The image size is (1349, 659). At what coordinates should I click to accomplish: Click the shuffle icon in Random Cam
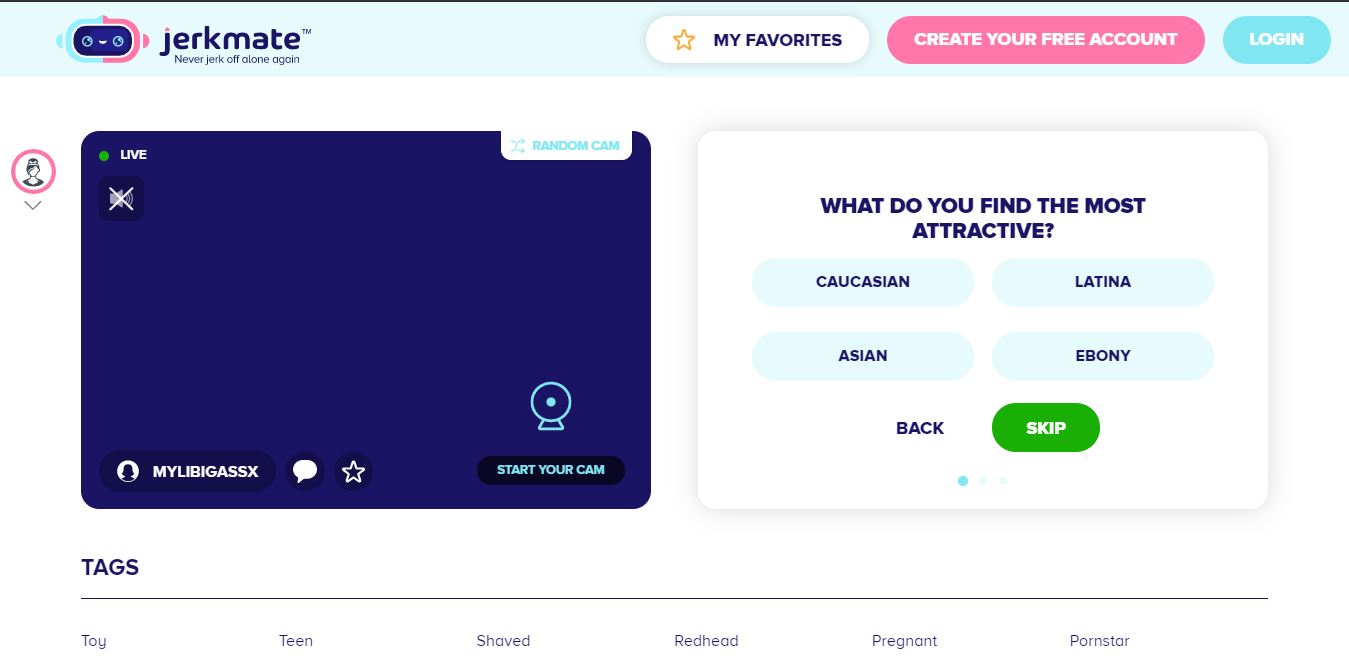pos(517,146)
